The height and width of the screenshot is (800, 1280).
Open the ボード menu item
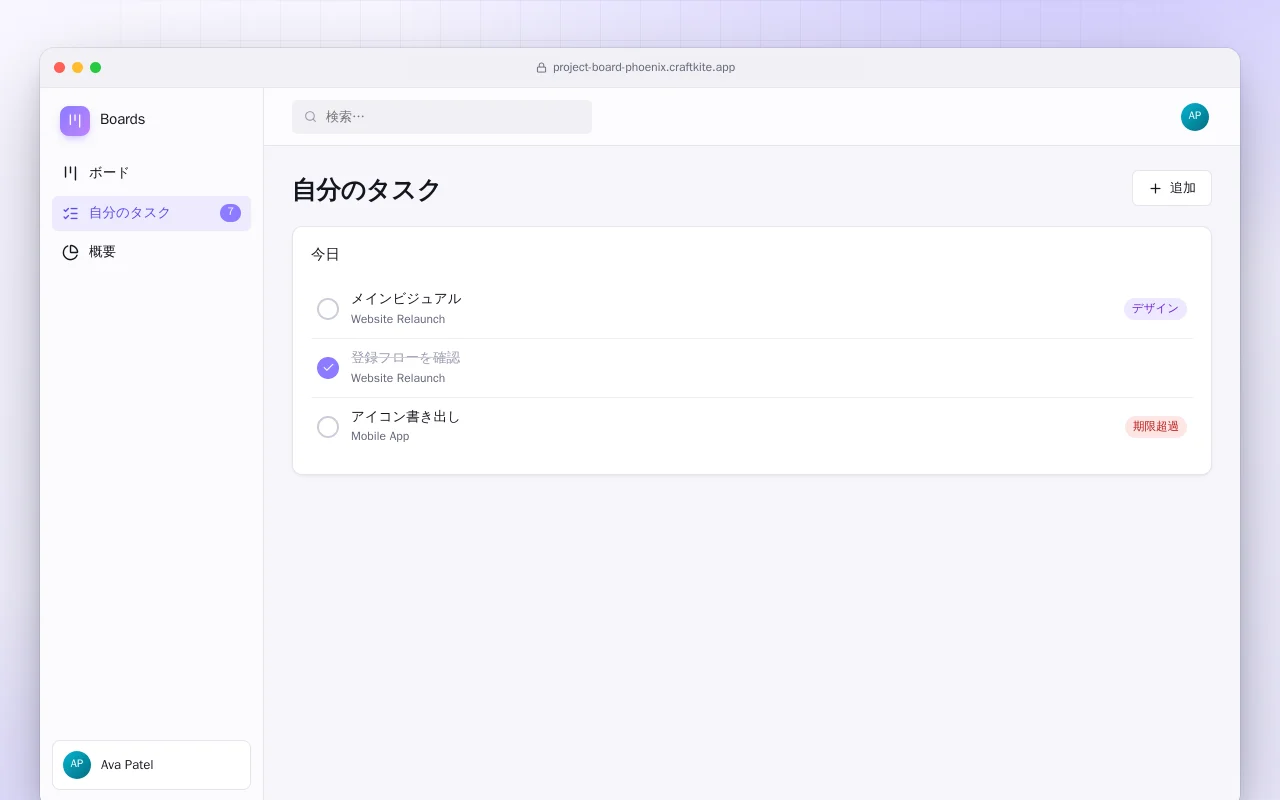(x=151, y=173)
